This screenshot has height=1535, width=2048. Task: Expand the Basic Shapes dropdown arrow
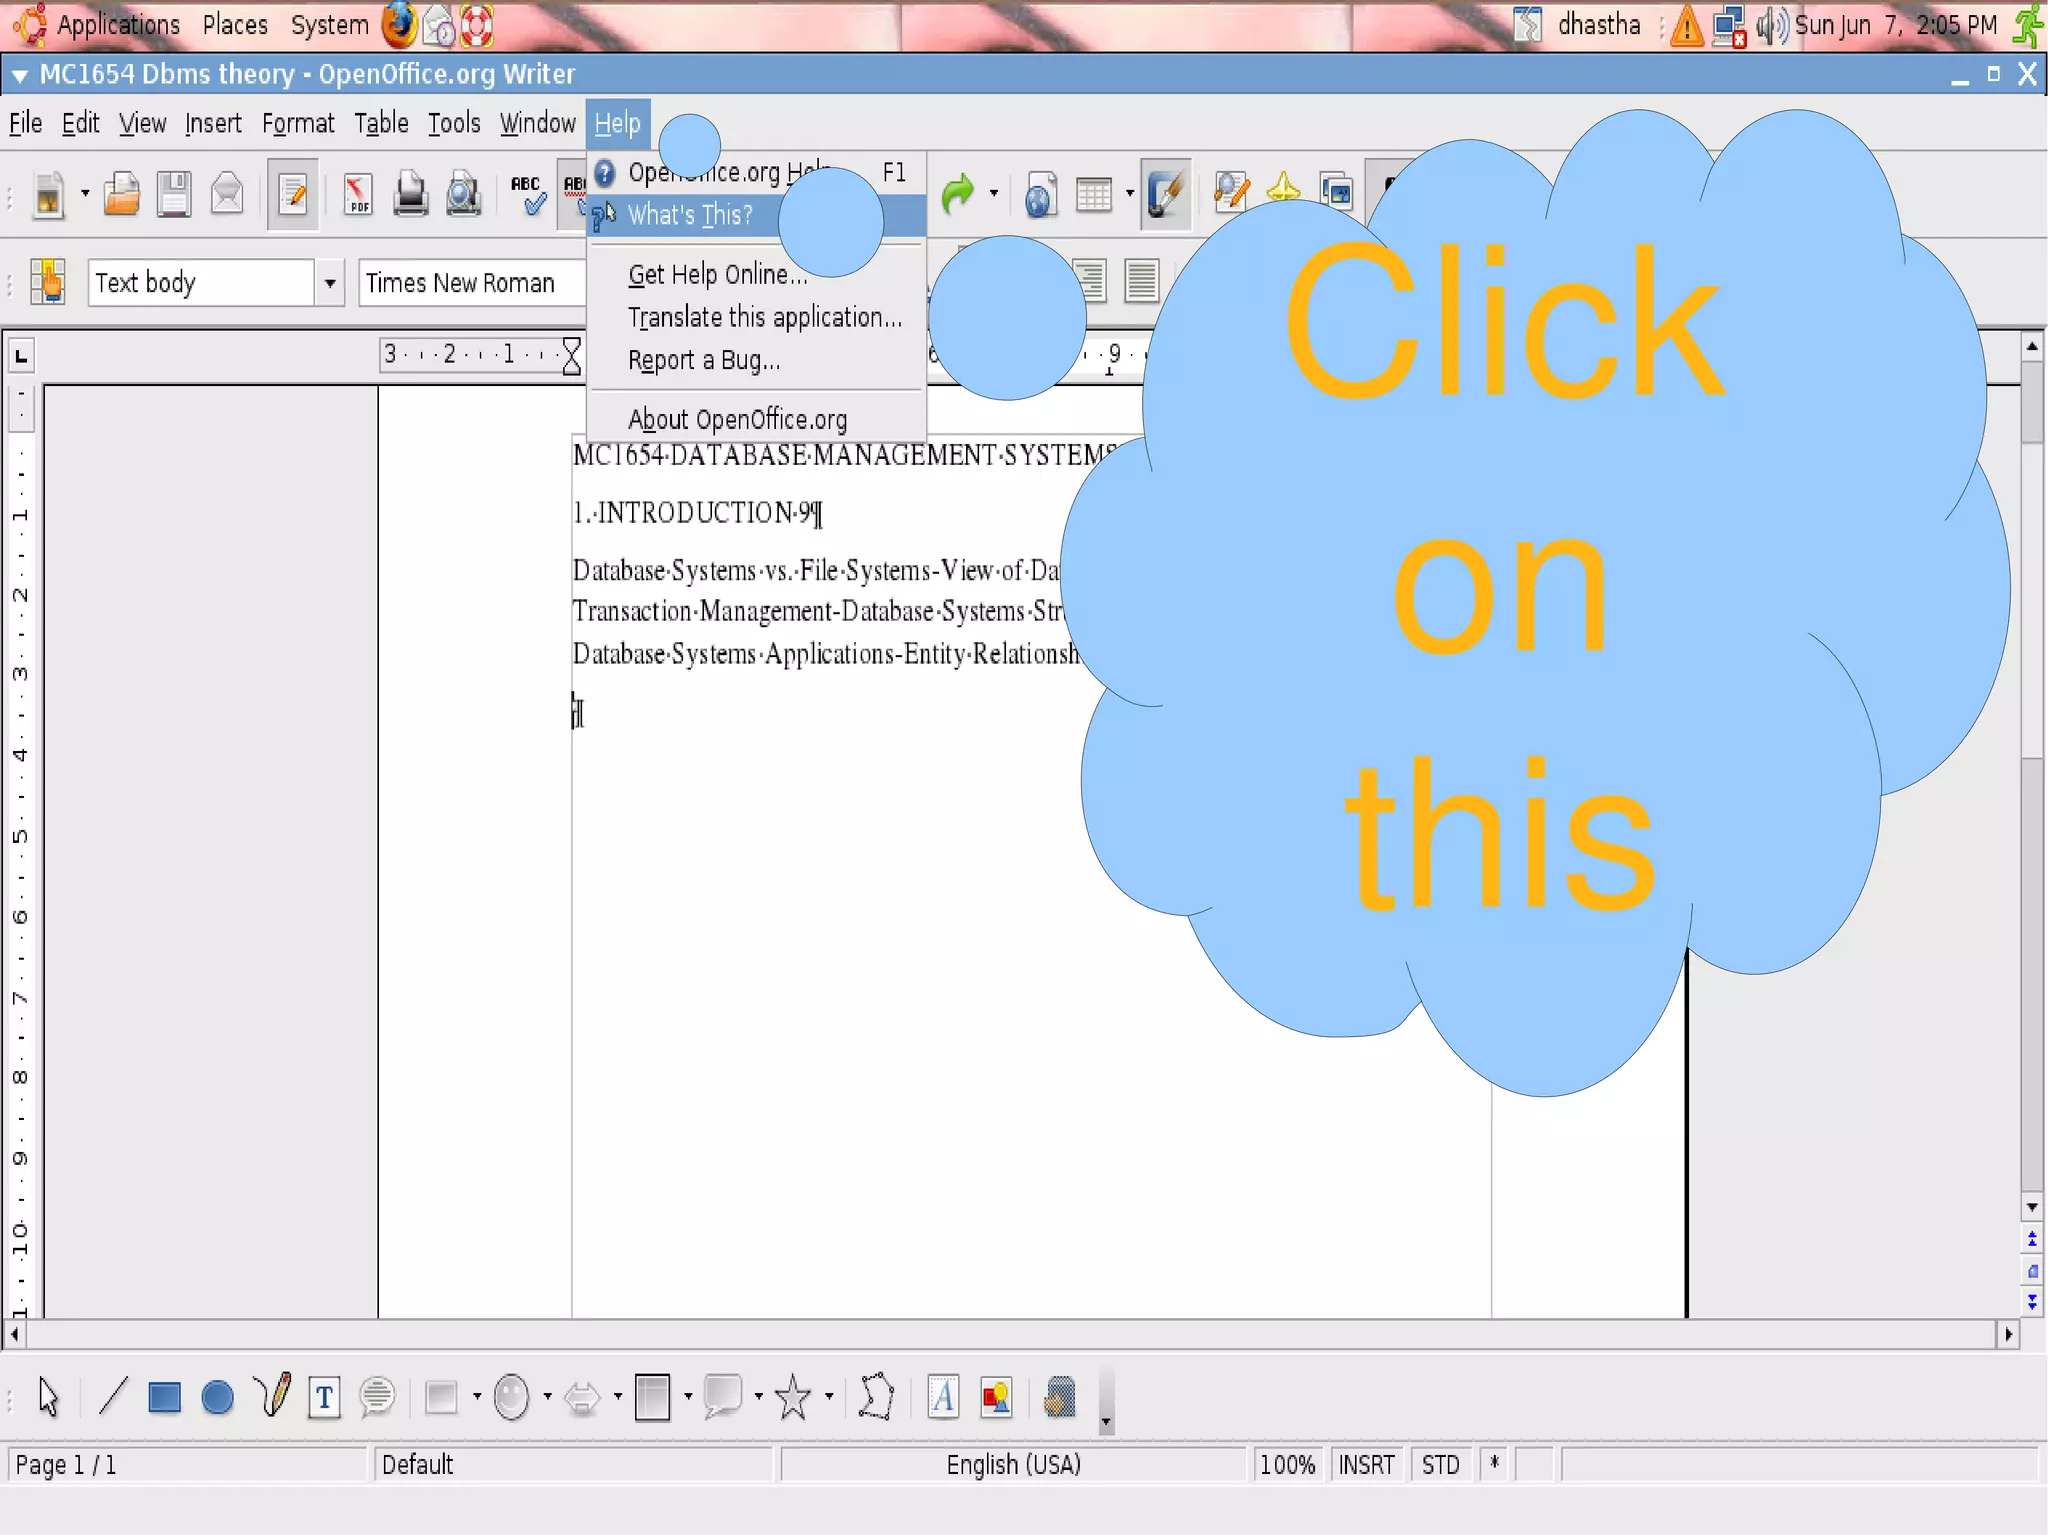(x=476, y=1396)
